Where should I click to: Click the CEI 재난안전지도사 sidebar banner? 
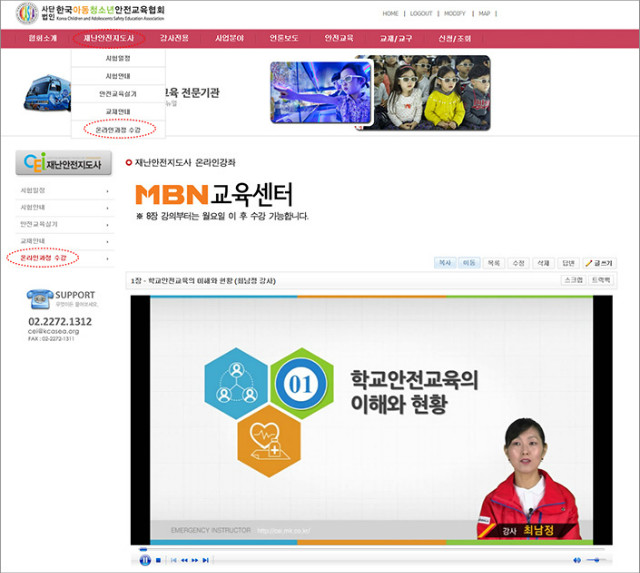[63, 163]
